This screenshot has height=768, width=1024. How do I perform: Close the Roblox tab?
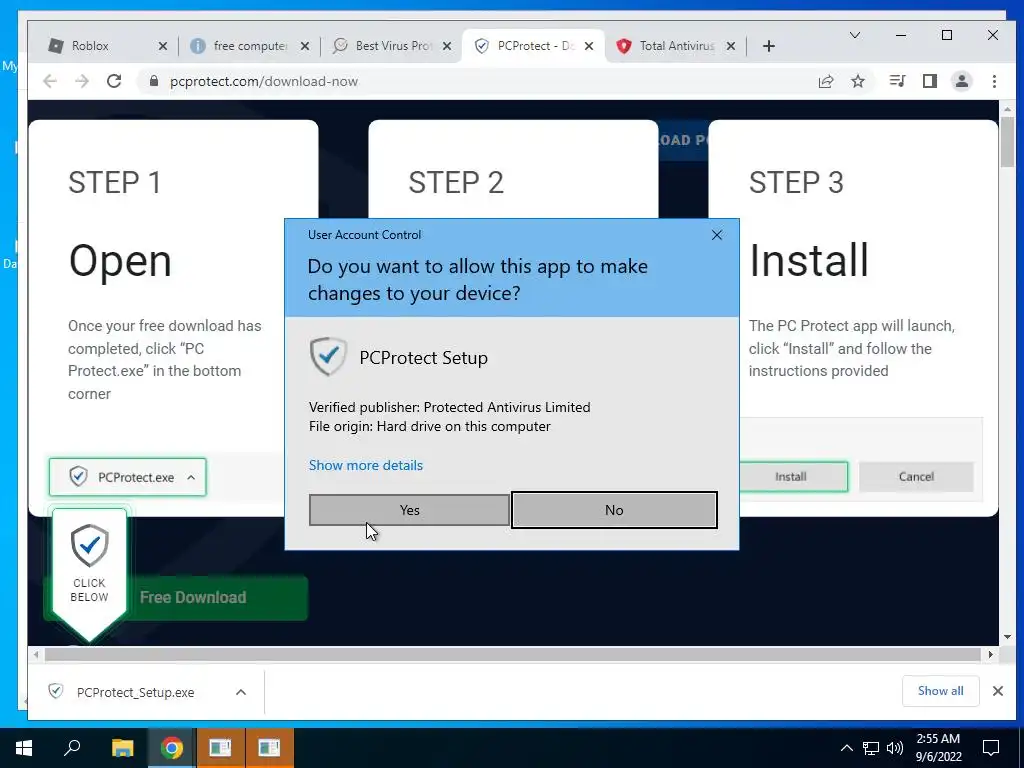click(x=163, y=46)
